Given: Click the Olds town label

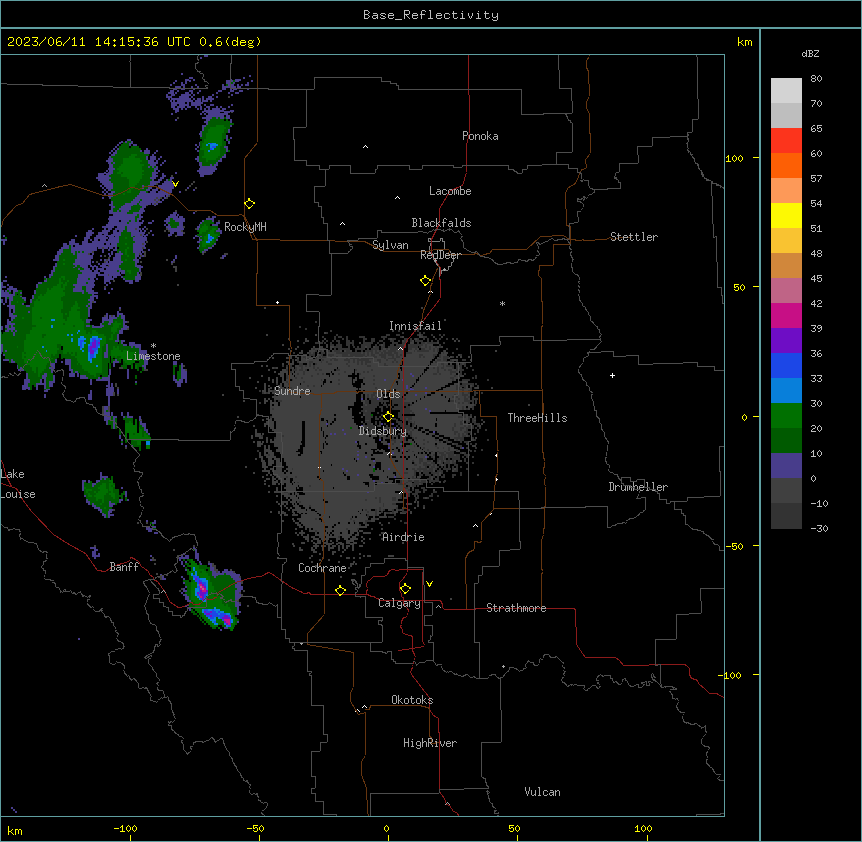Looking at the screenshot, I should (x=388, y=394).
